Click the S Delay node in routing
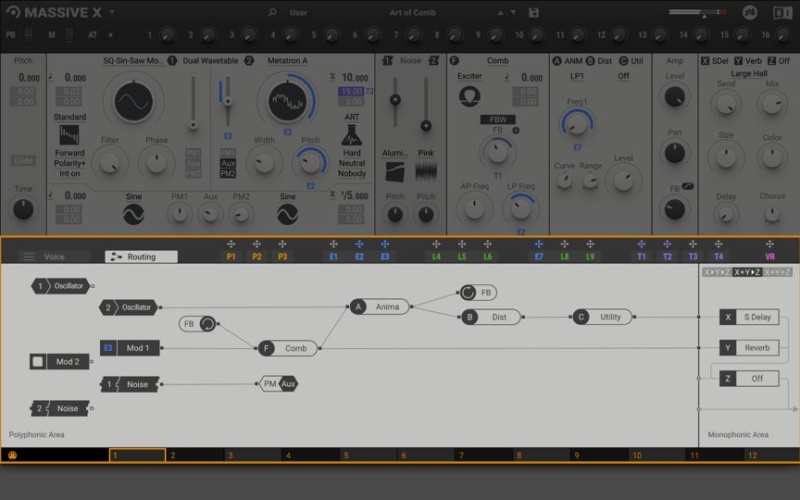This screenshot has height=500, width=800. click(x=749, y=317)
